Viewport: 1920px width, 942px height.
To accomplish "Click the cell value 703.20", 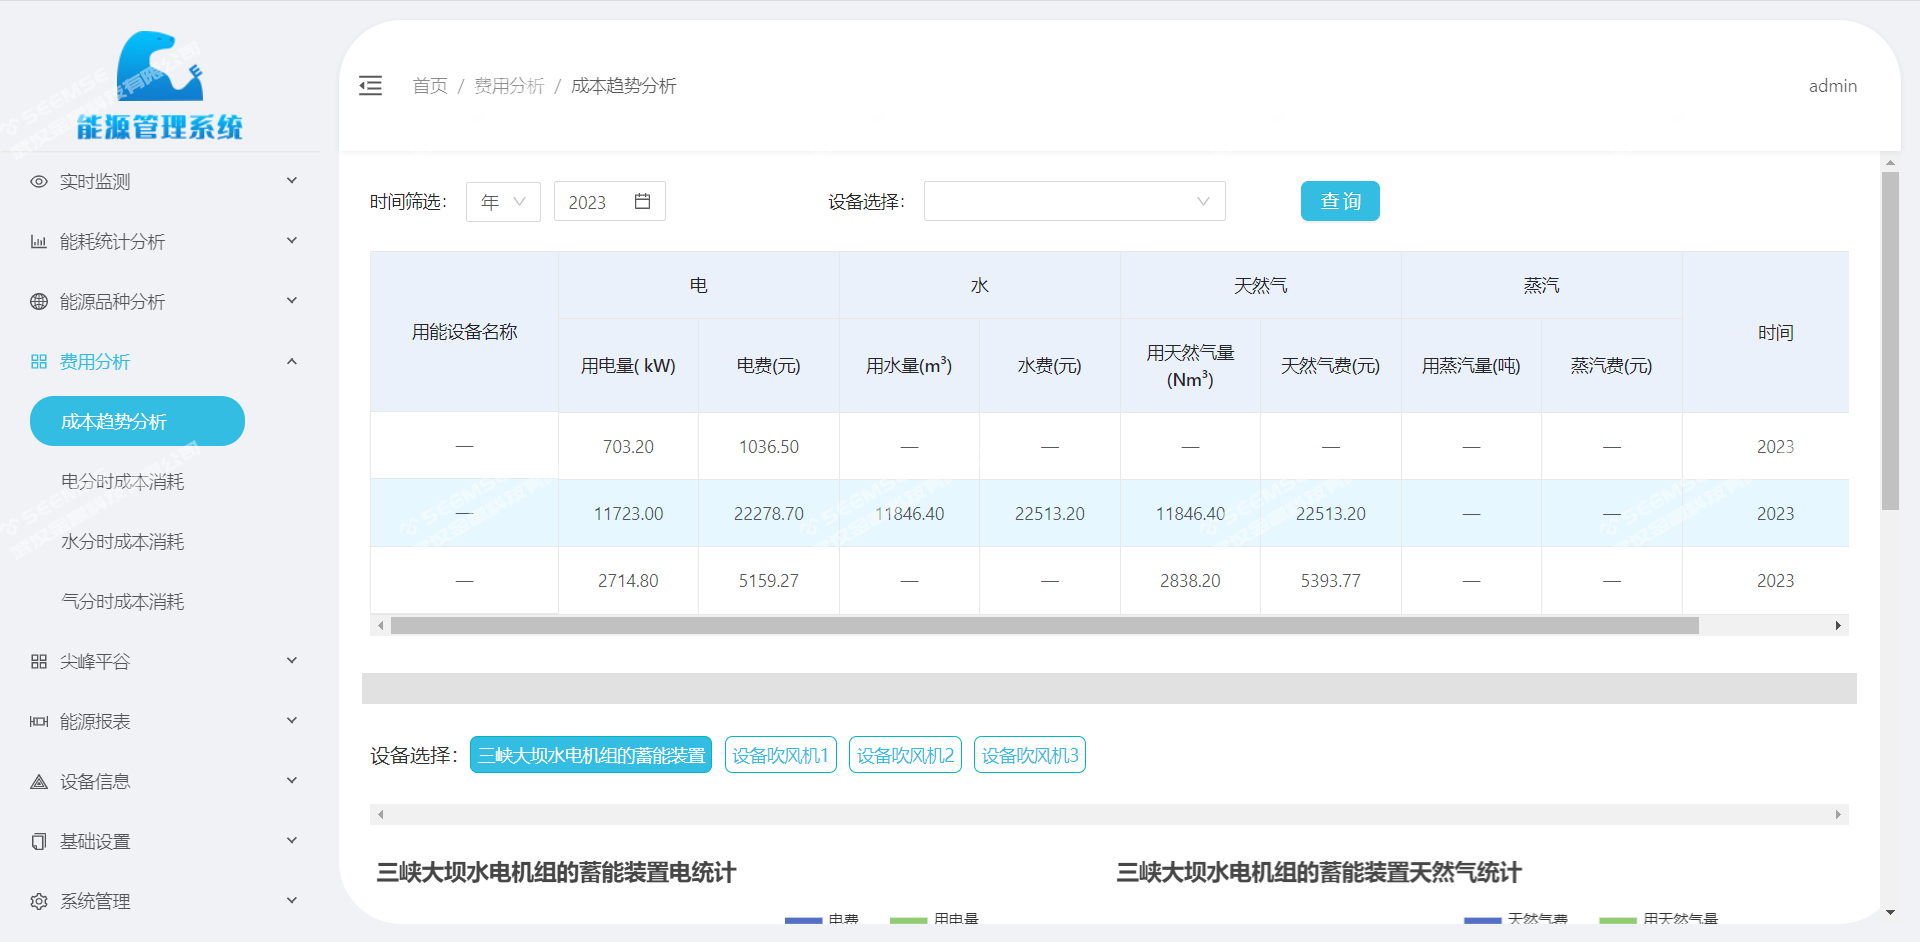I will tap(628, 447).
